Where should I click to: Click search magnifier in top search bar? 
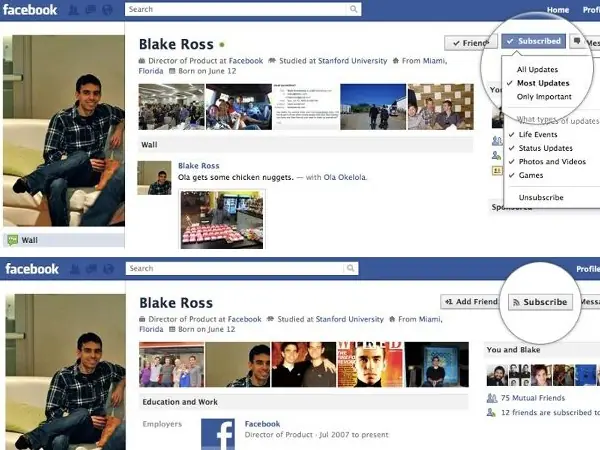tap(353, 9)
